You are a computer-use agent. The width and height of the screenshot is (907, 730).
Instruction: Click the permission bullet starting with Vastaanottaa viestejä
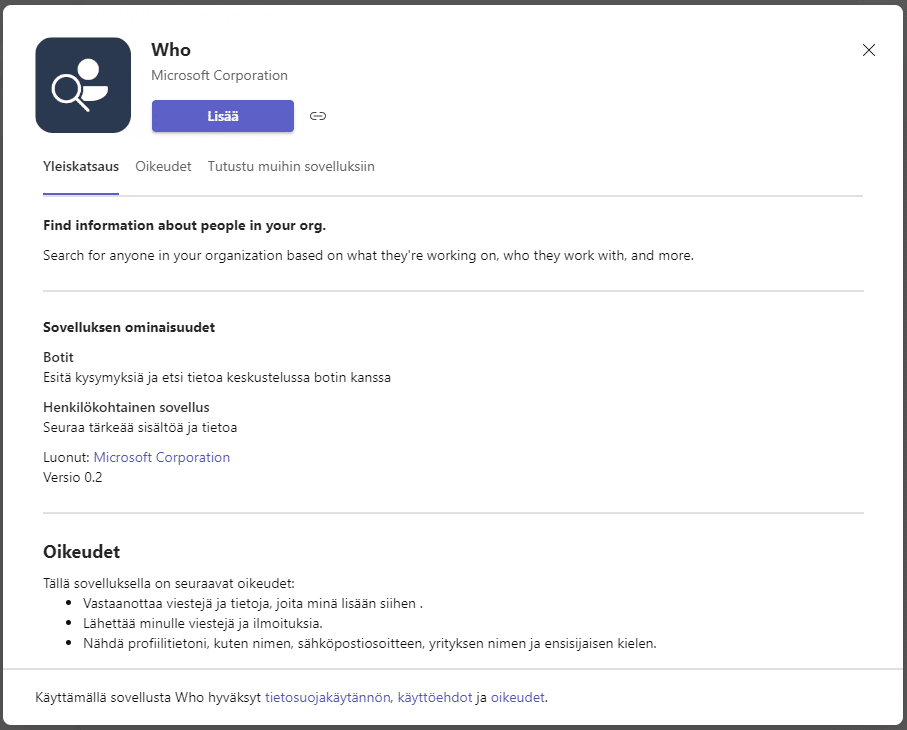point(253,603)
